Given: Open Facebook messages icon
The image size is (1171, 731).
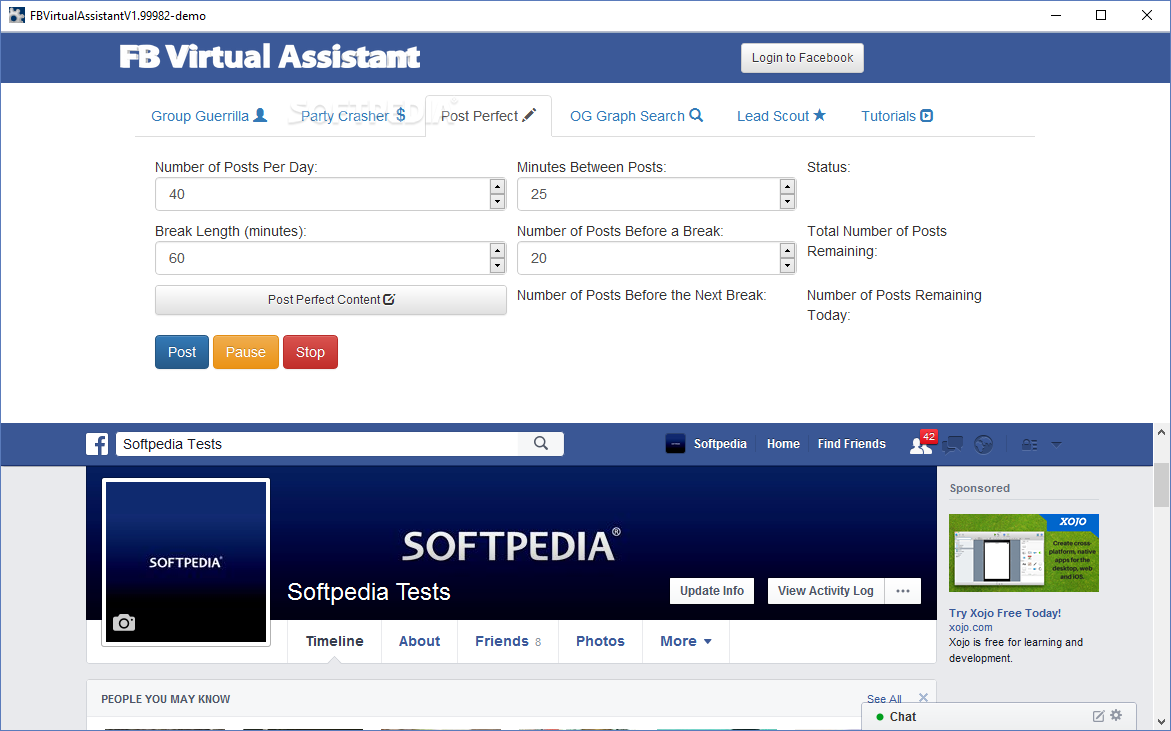Looking at the screenshot, I should (952, 445).
